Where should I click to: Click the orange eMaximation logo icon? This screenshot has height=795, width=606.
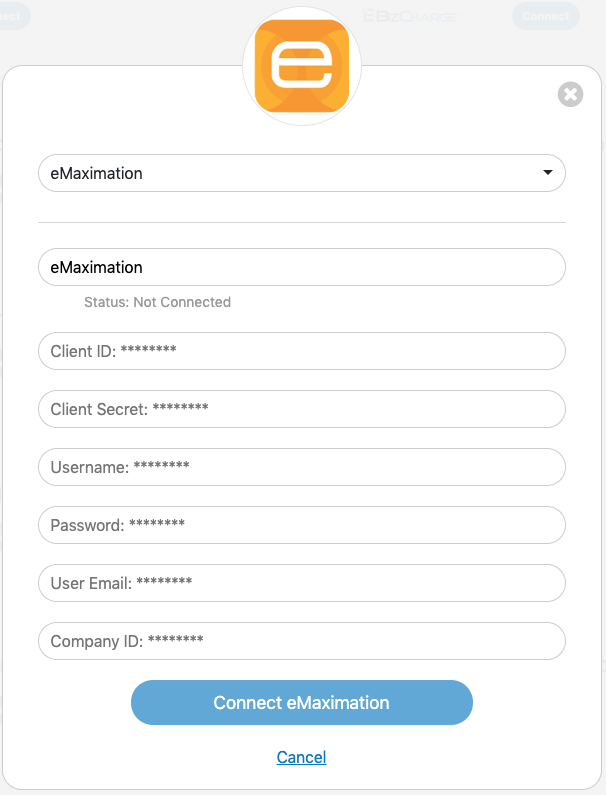[x=301, y=66]
